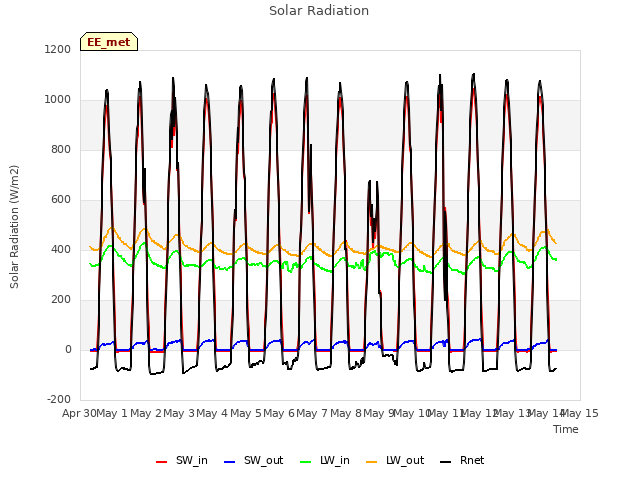Toggle the SW_out legend entry
This screenshot has height=480, width=640.
coord(253,460)
